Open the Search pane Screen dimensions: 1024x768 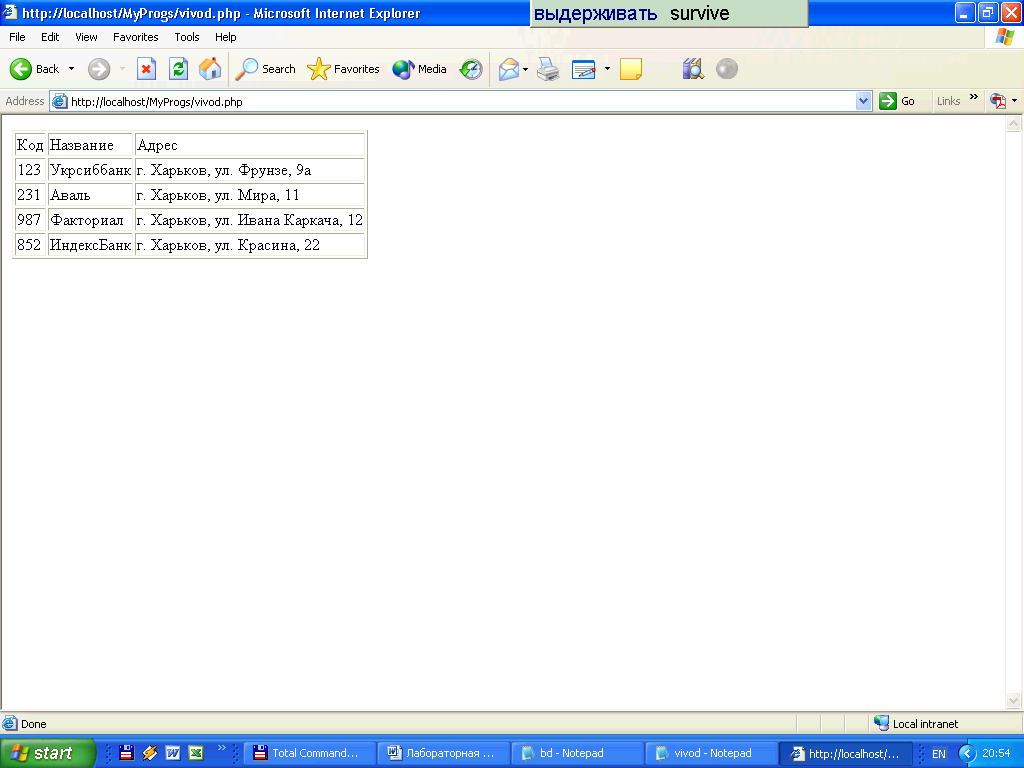[265, 69]
